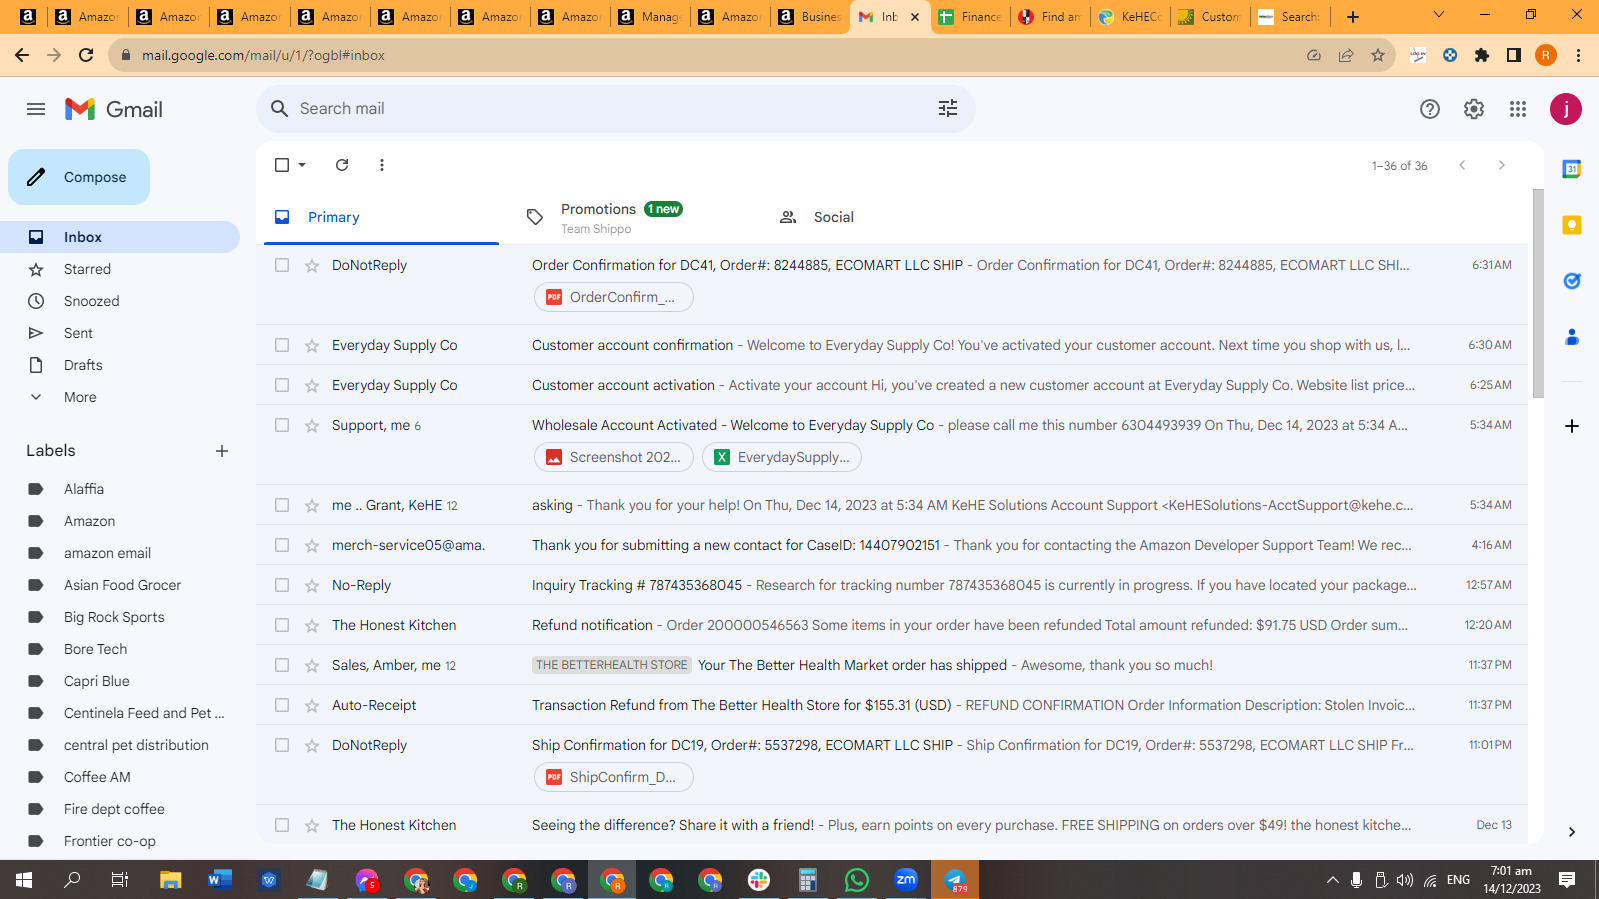1599x899 pixels.
Task: Open the Google account avatar
Action: point(1566,109)
